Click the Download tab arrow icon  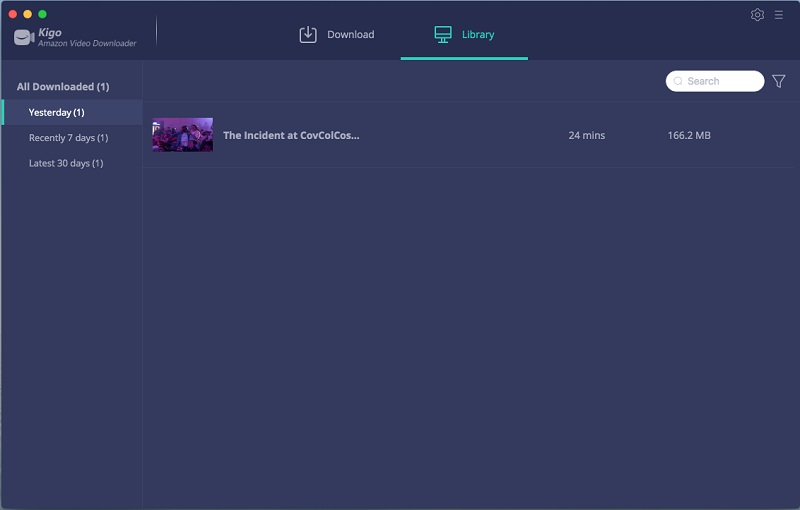pyautogui.click(x=308, y=35)
